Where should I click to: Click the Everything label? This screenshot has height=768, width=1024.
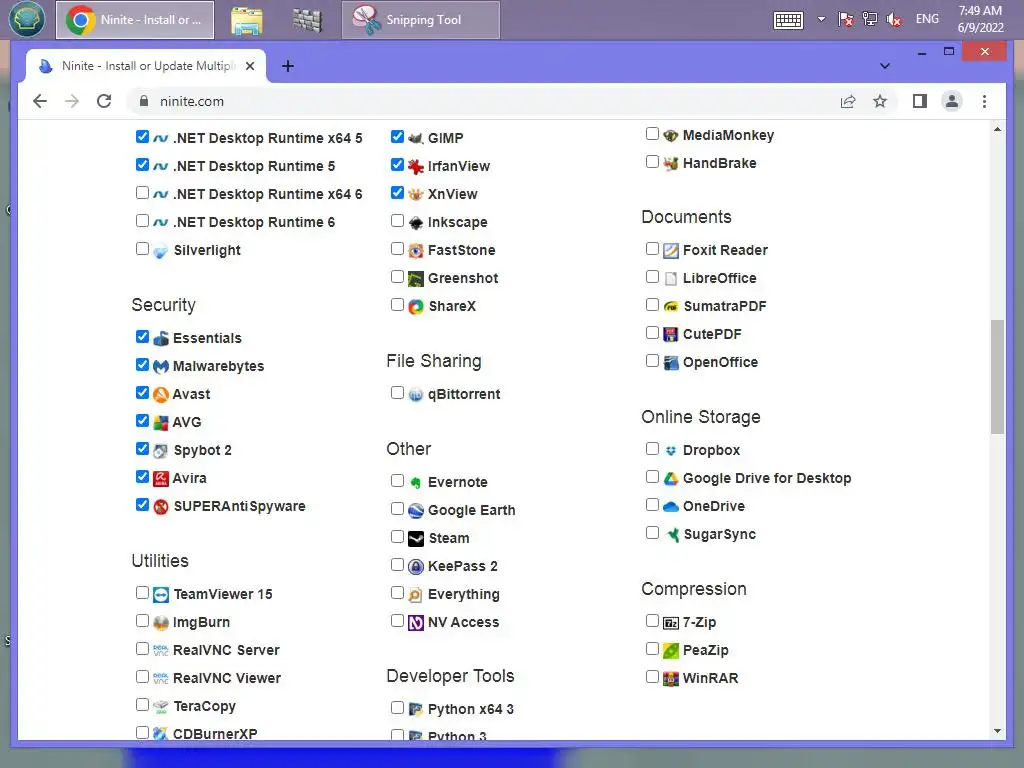point(464,594)
